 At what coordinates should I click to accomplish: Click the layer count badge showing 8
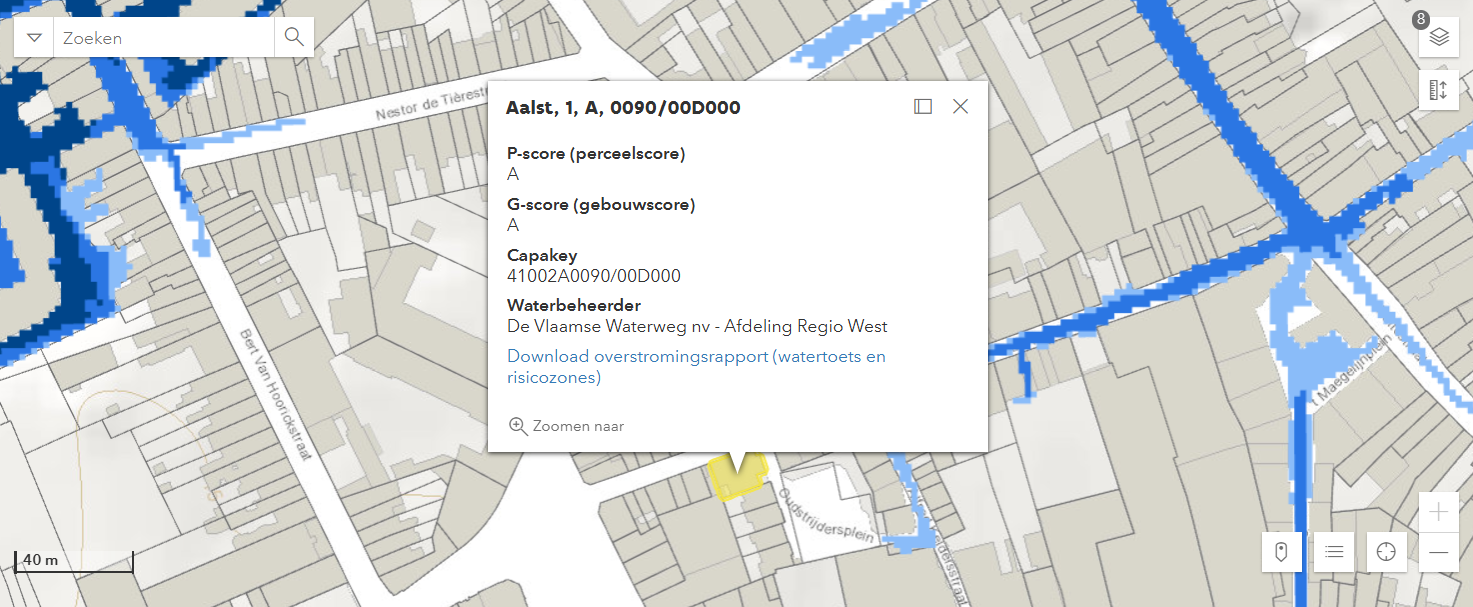tap(1420, 20)
